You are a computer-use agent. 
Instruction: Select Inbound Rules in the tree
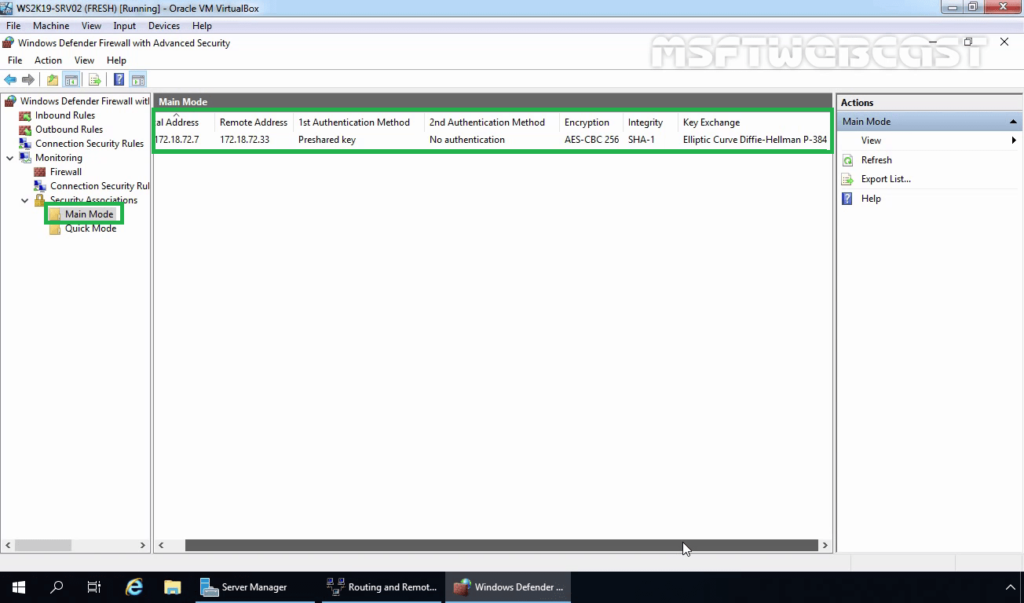point(65,115)
